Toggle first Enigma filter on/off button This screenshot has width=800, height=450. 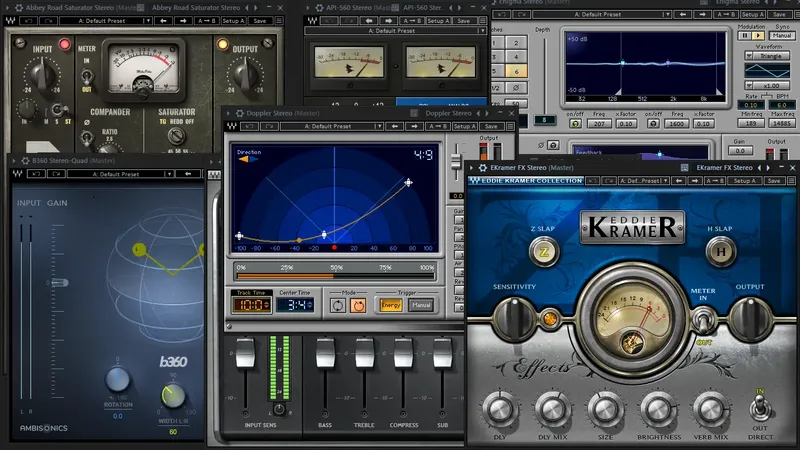576,123
